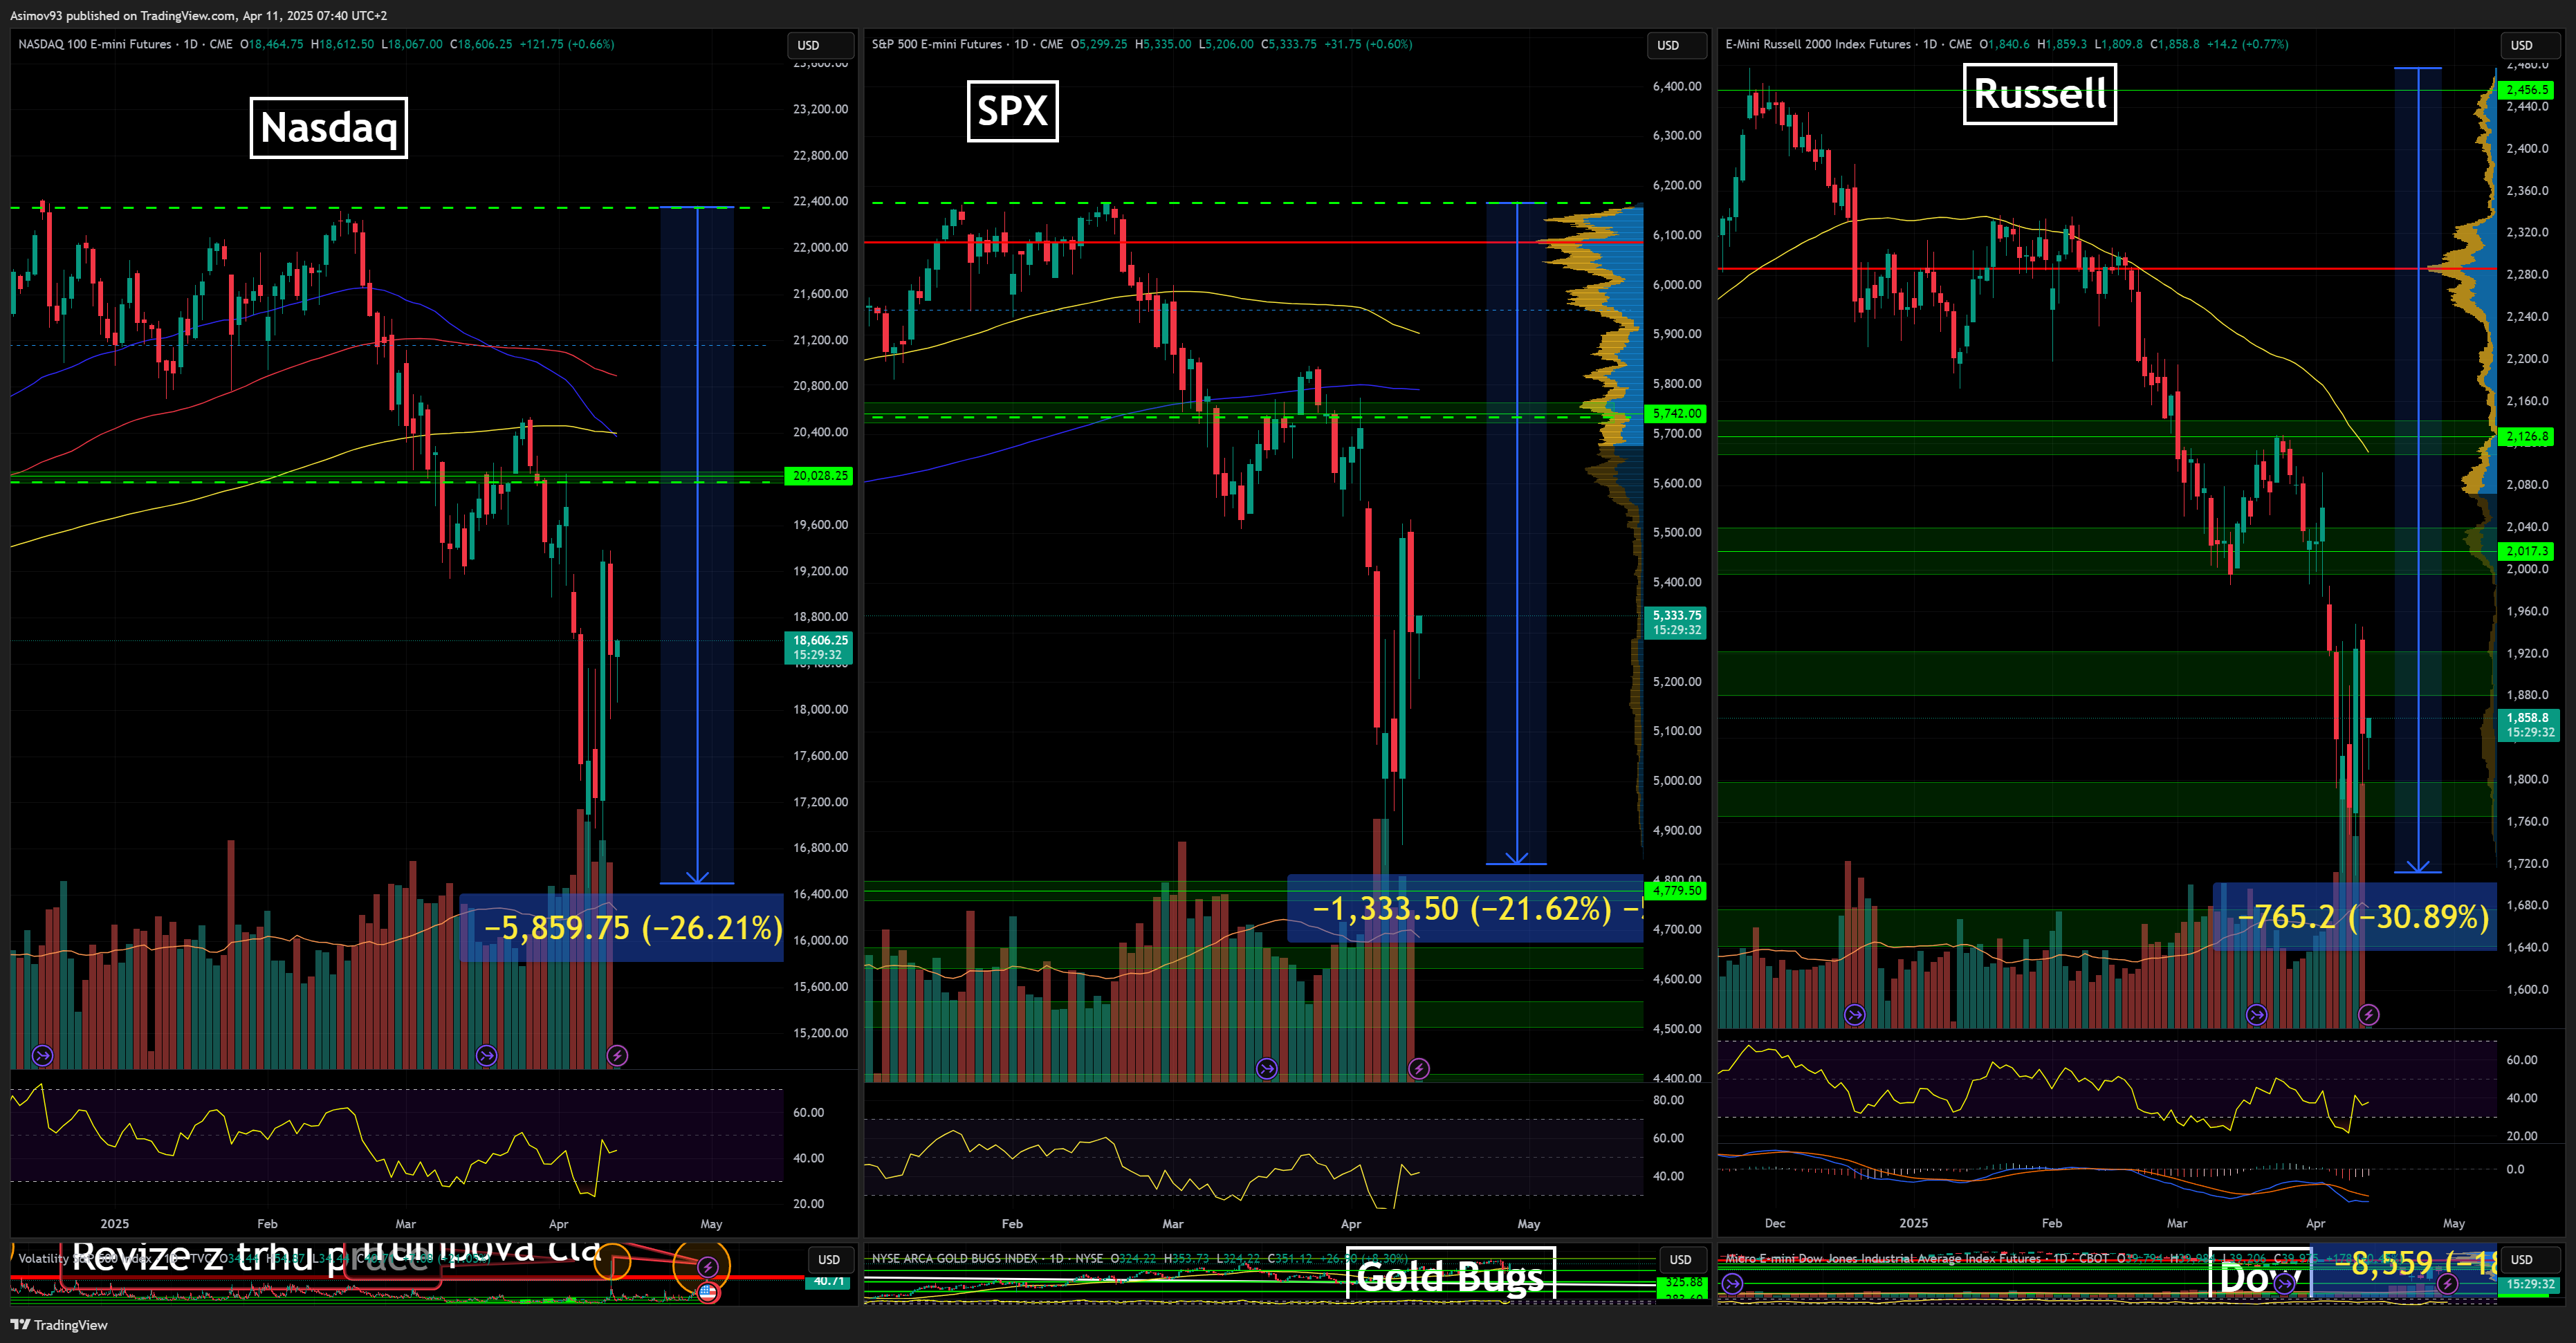Click the first rollover icon on Russell chart
Screen dimensions: 2576x1343
point(1854,1015)
